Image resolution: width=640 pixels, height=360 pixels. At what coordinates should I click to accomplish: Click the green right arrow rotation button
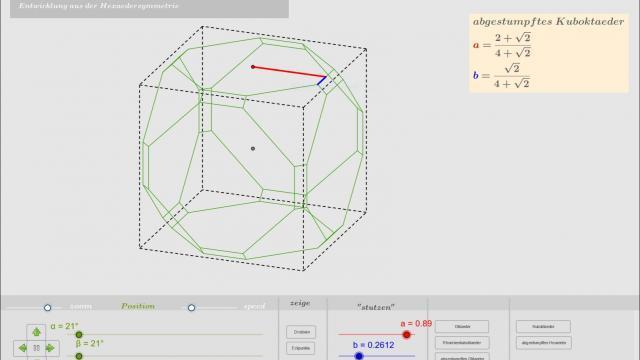tap(50, 348)
